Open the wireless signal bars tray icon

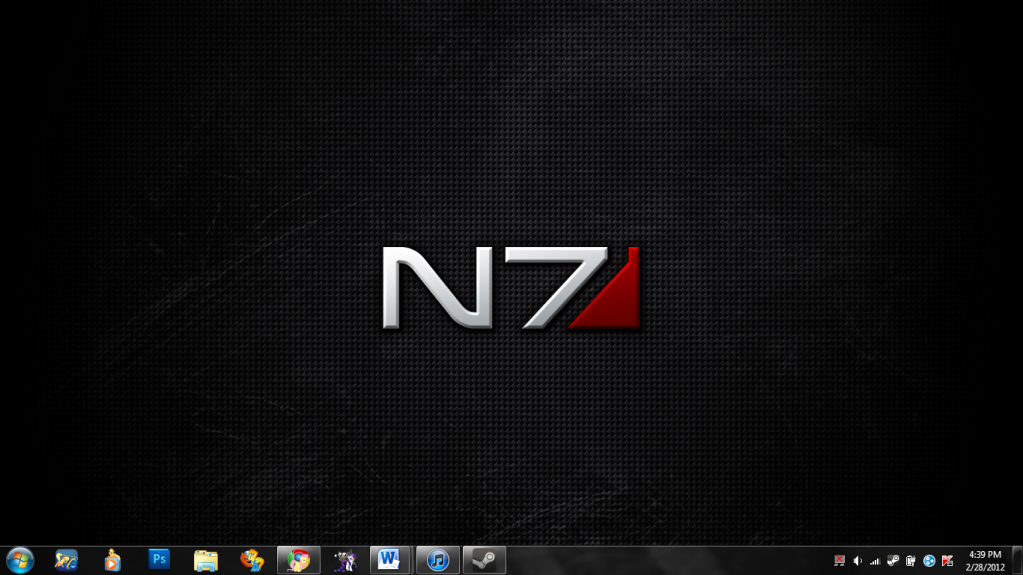(x=875, y=561)
